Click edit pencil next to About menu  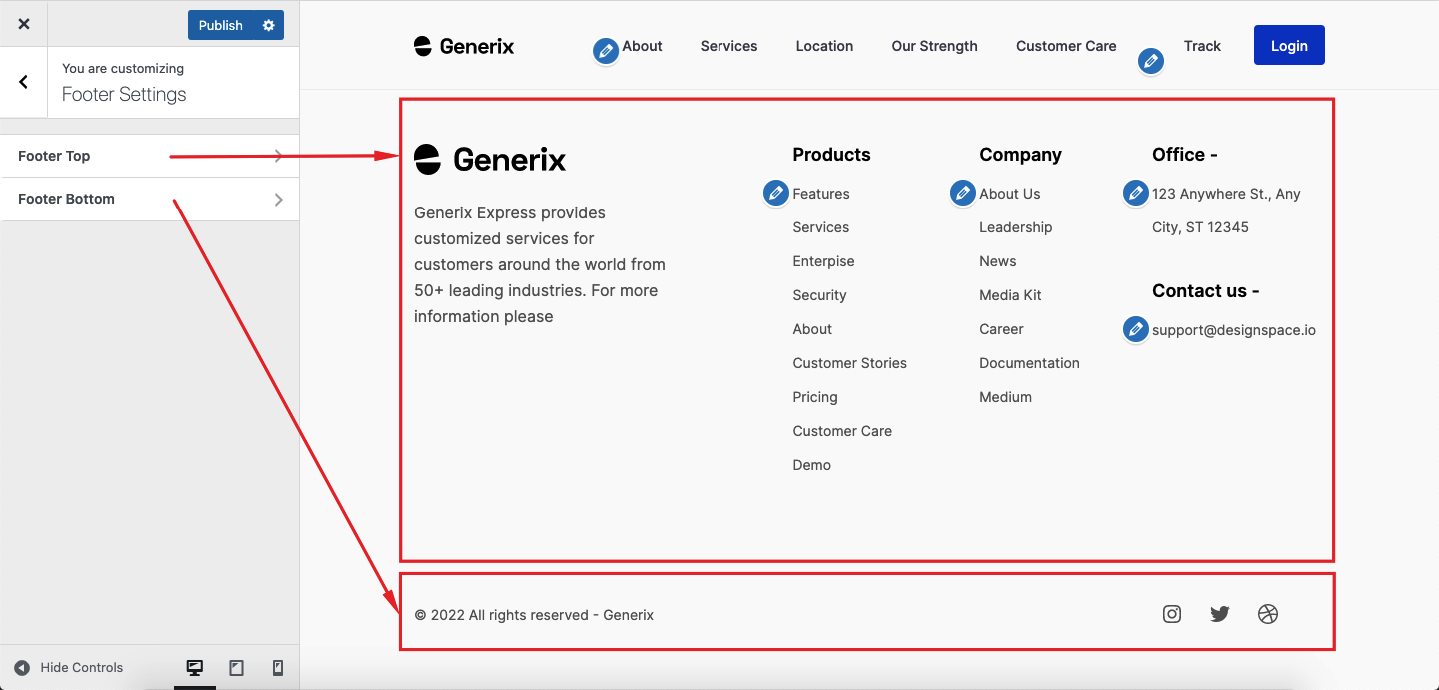(x=606, y=51)
